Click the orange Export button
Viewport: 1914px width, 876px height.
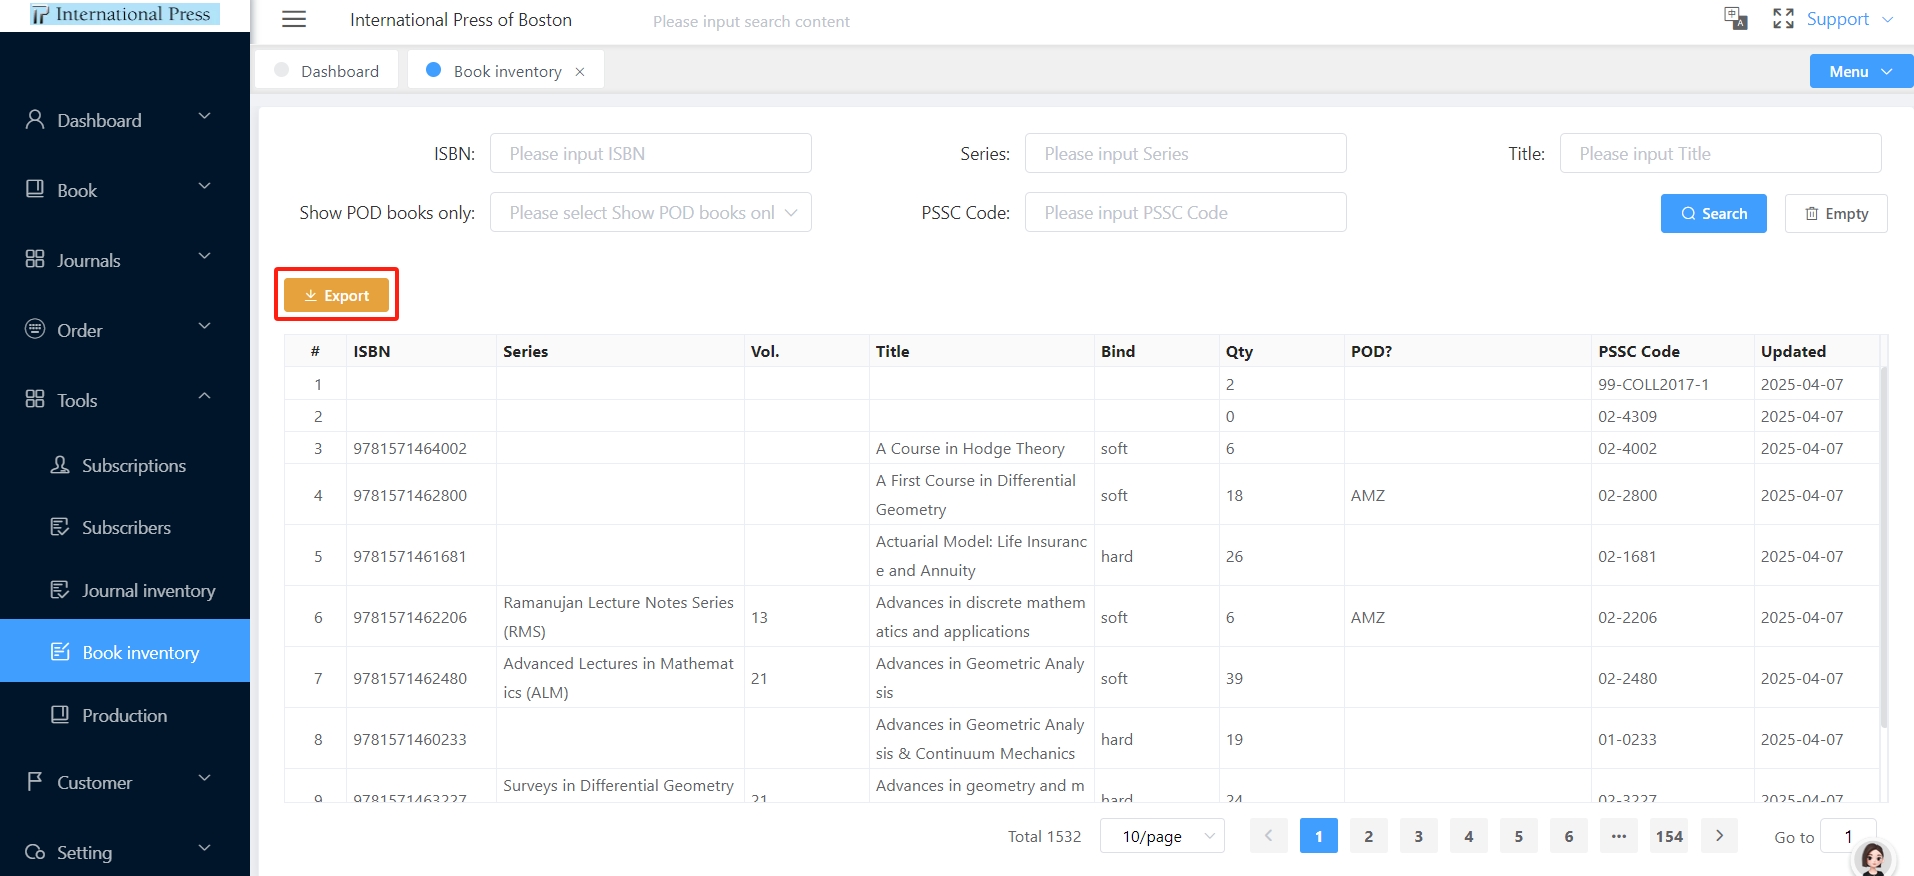pos(336,295)
